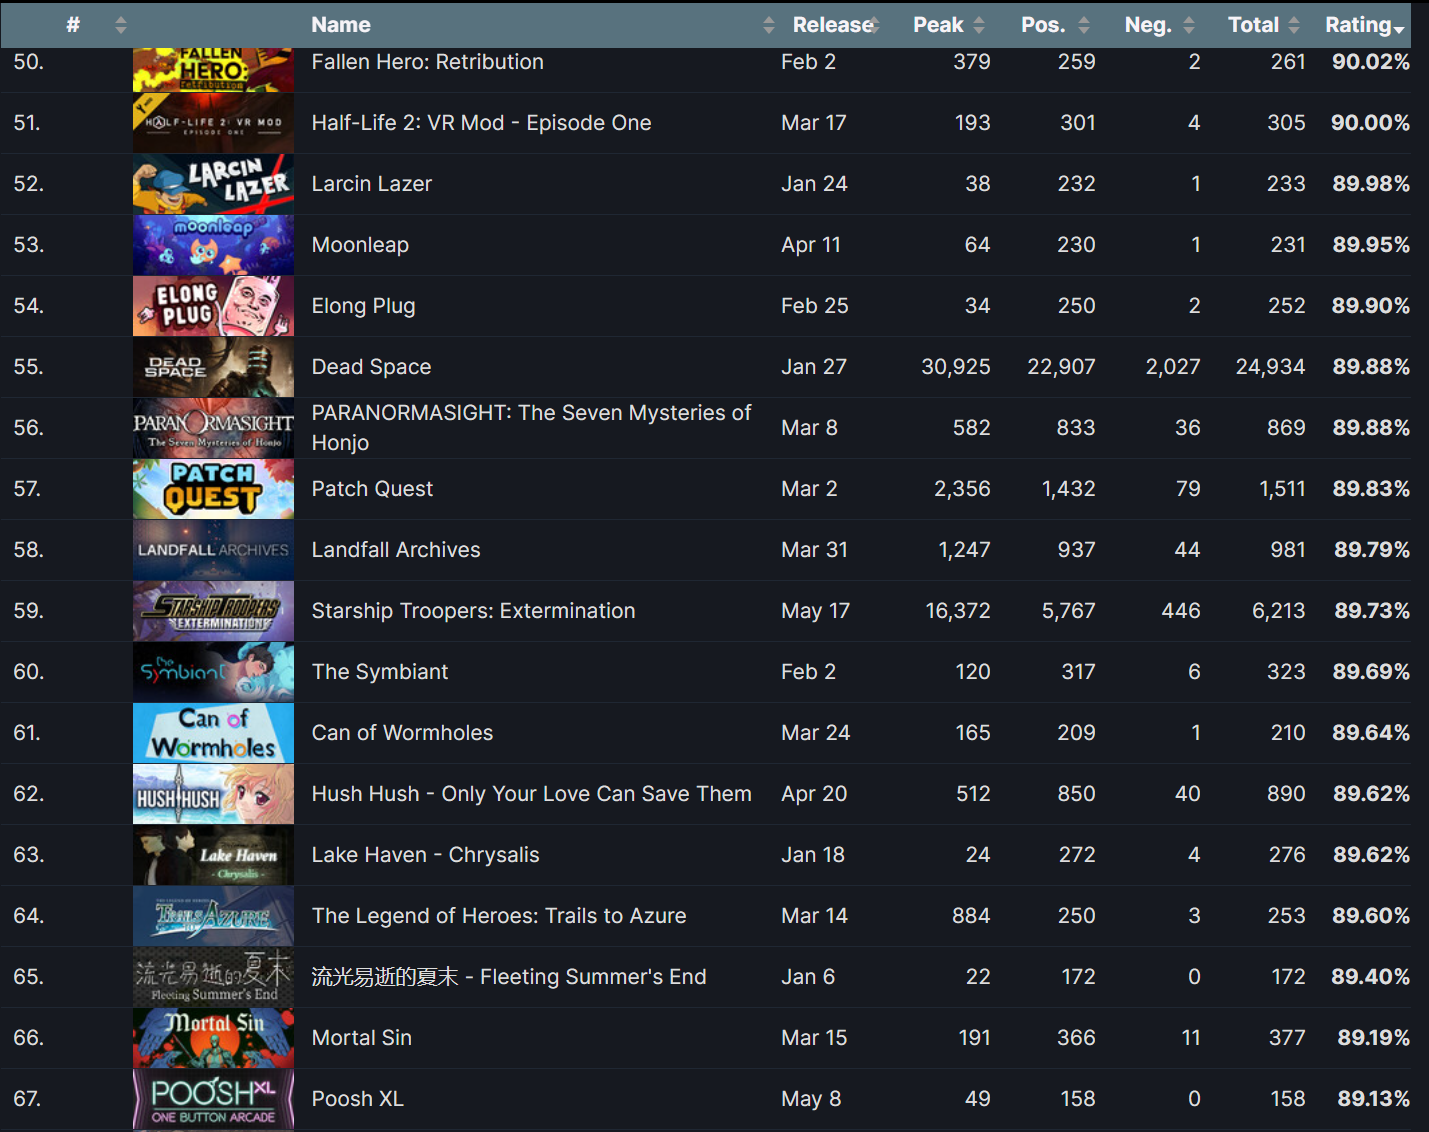This screenshot has height=1132, width=1429.
Task: Open the Fallen Hero: Retribution name link
Action: pos(427,62)
